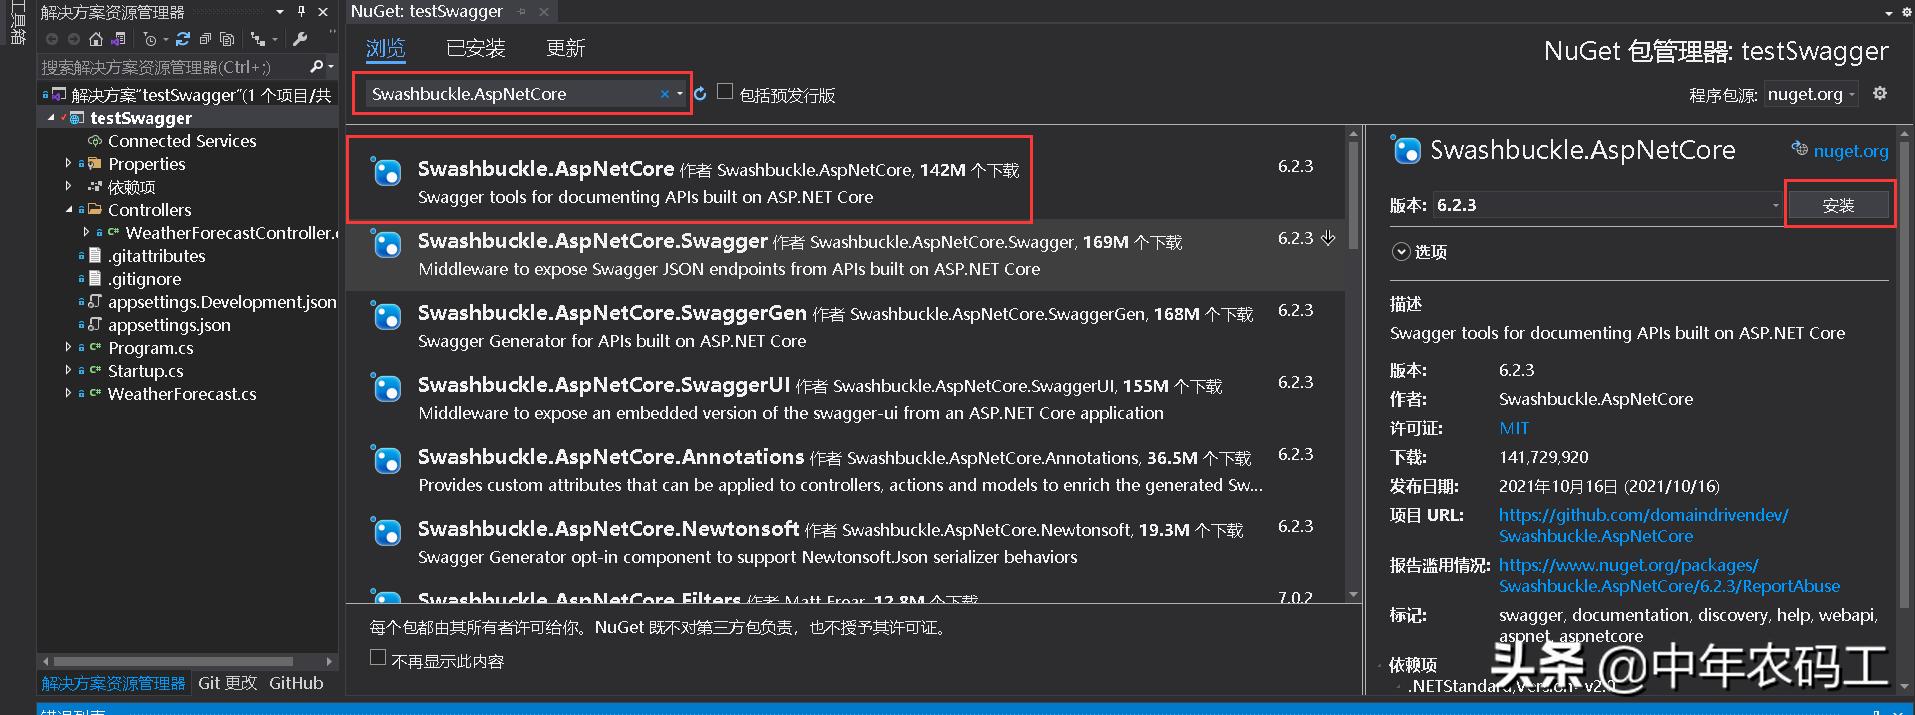
Task: Click the Swashbuckle.AspNetCore.SwaggerGen package icon
Action: [x=386, y=316]
